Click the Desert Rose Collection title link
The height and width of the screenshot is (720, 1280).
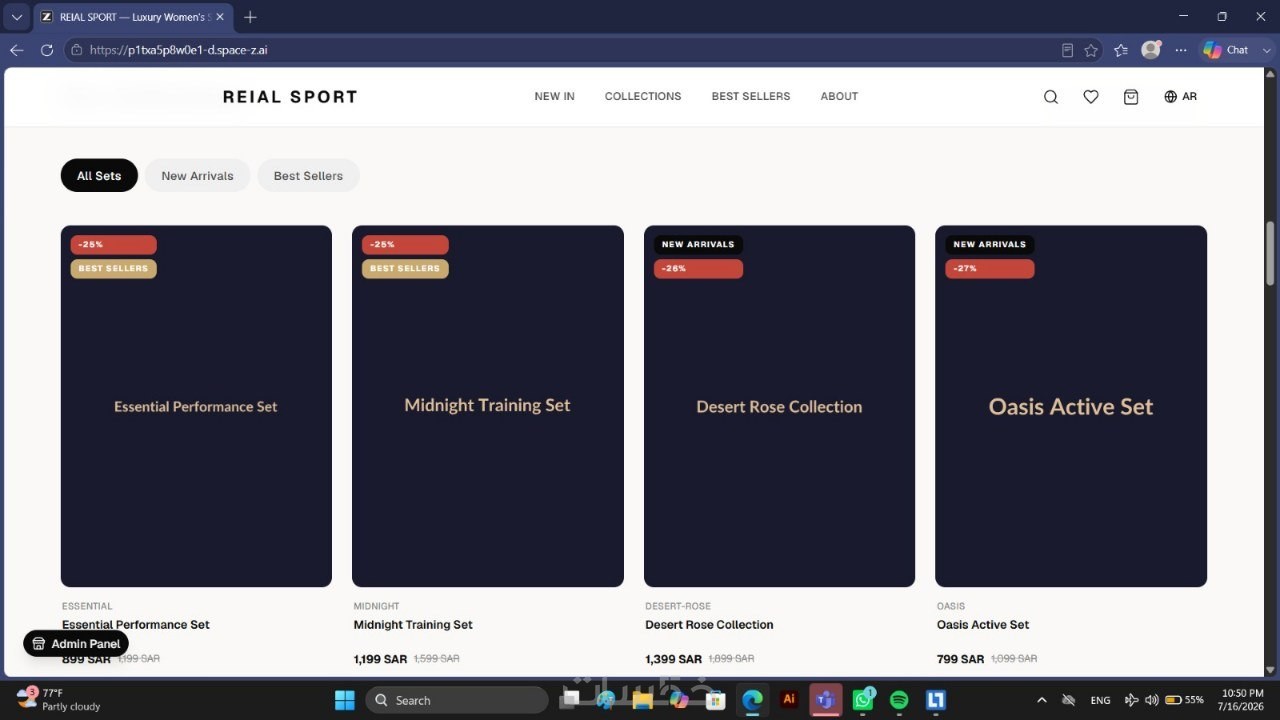(x=709, y=625)
